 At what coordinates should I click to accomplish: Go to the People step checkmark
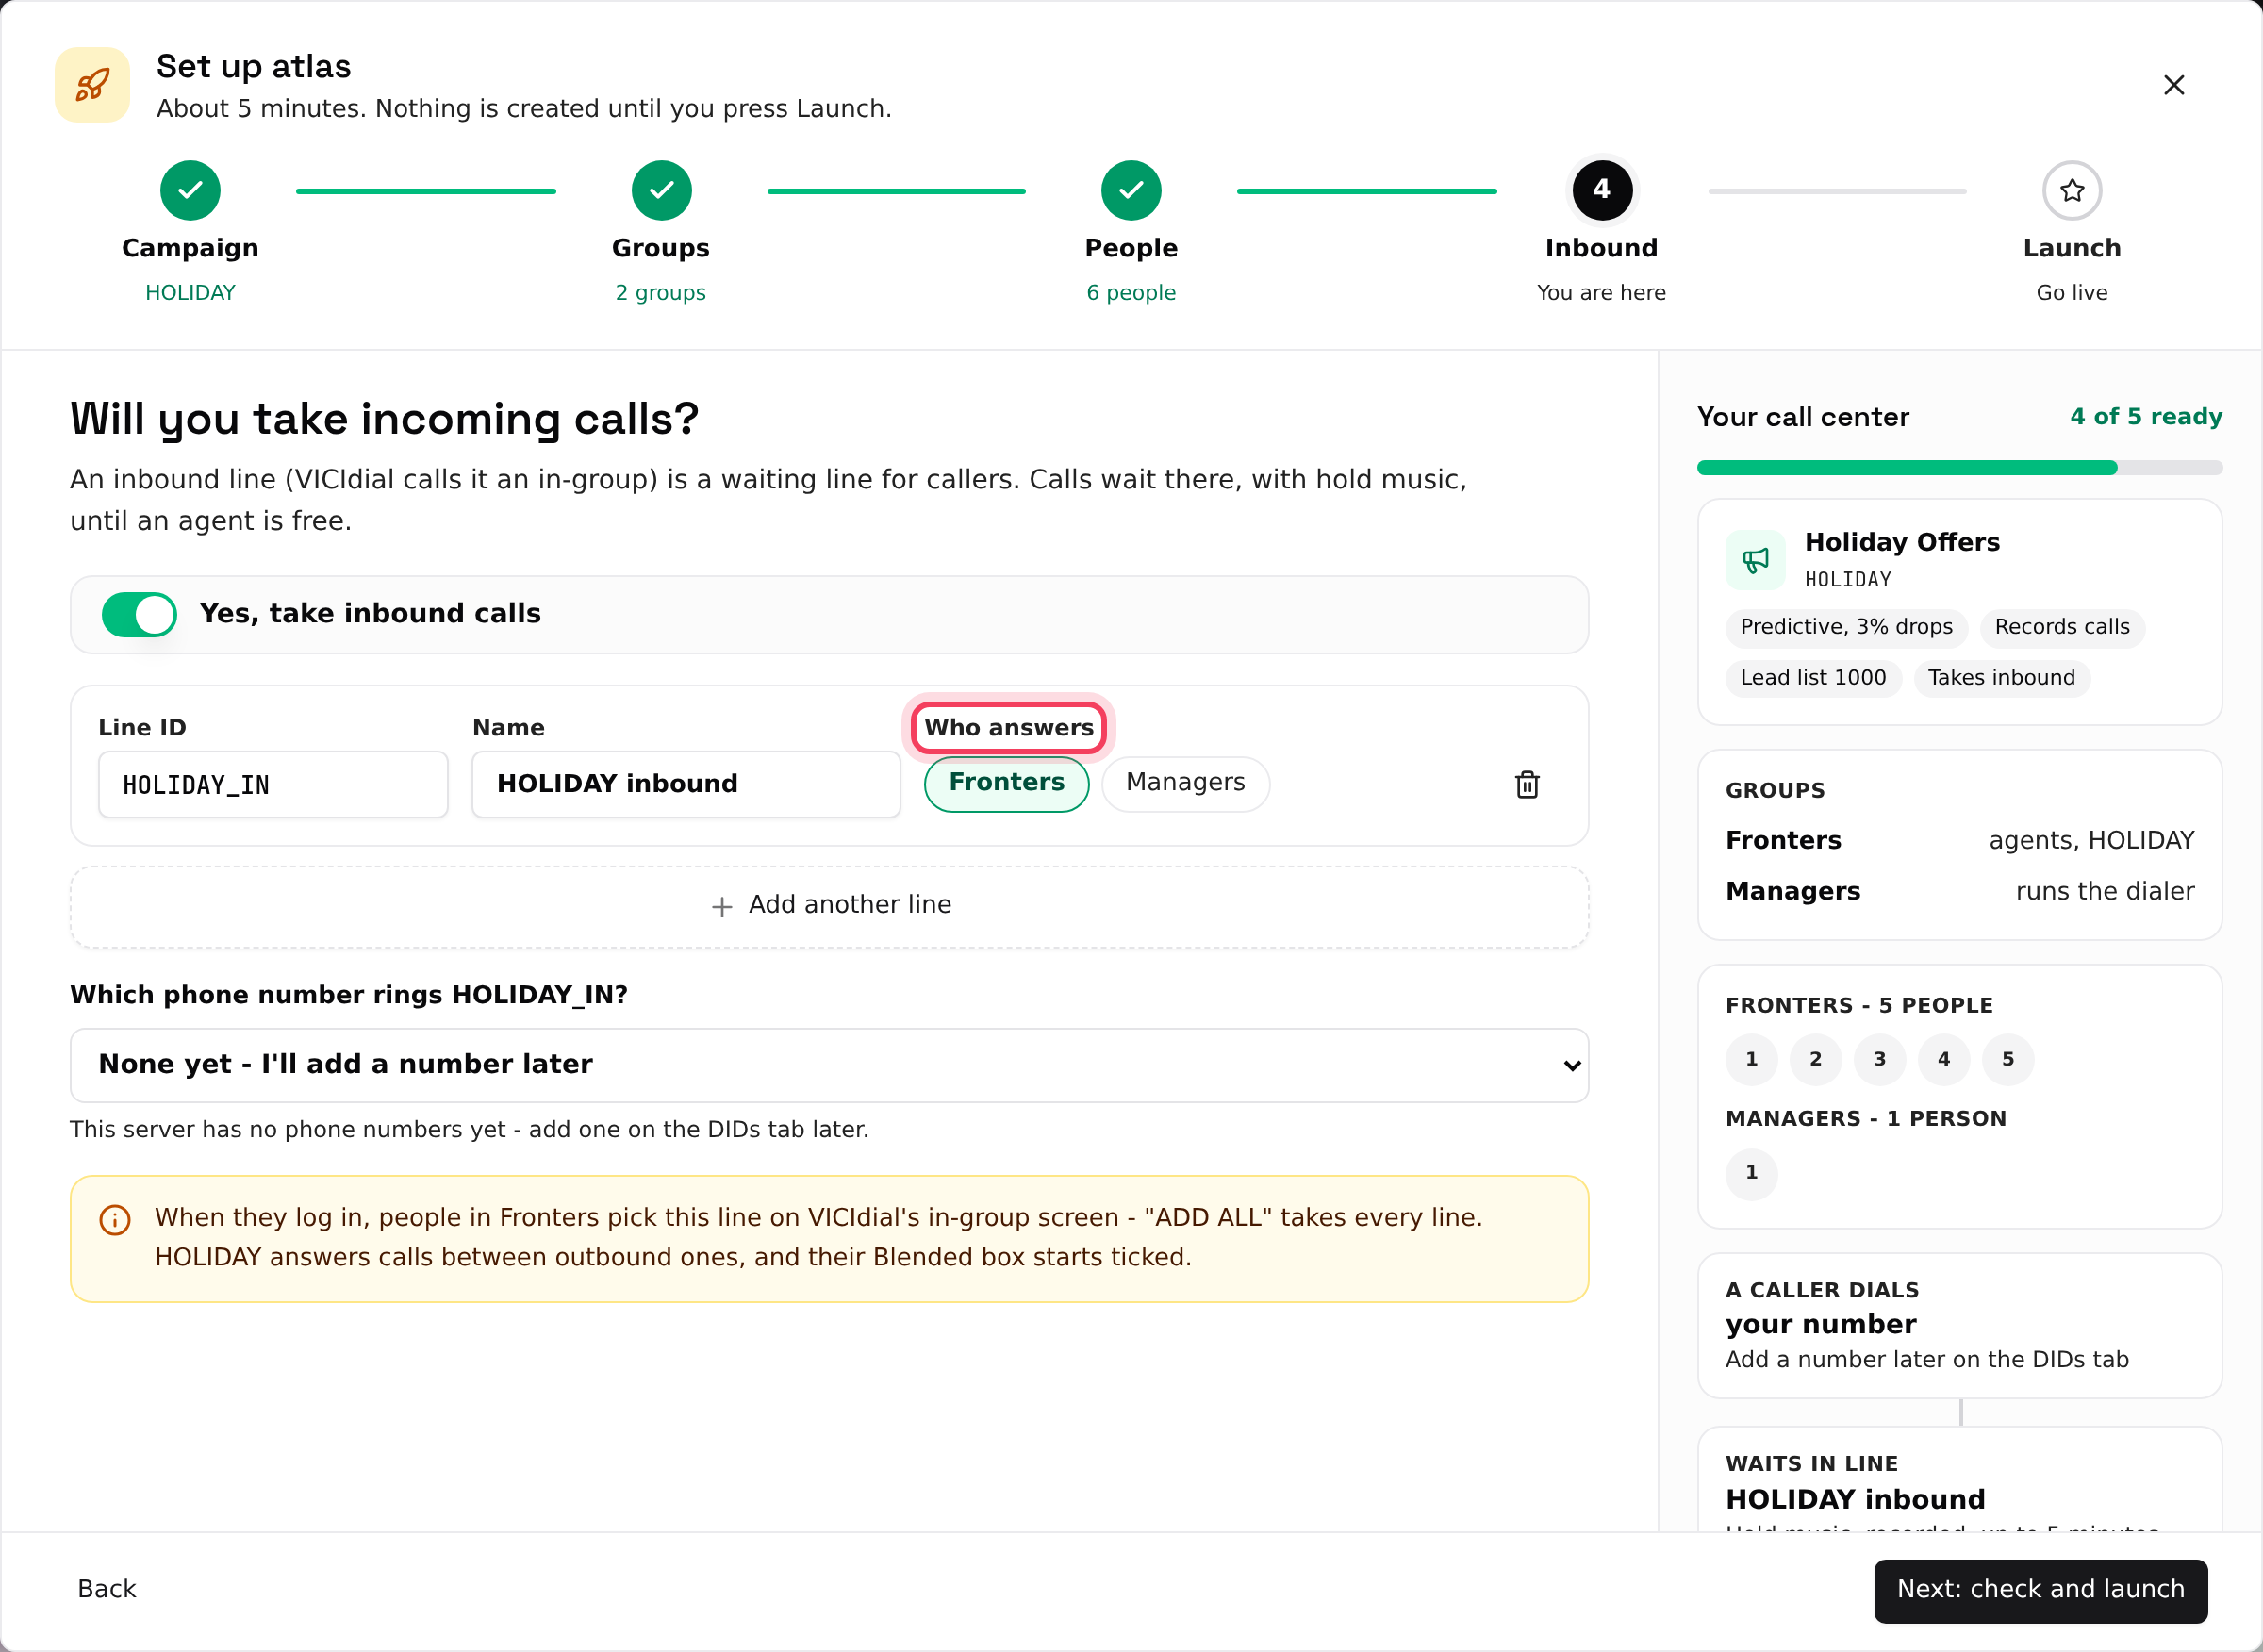tap(1131, 190)
